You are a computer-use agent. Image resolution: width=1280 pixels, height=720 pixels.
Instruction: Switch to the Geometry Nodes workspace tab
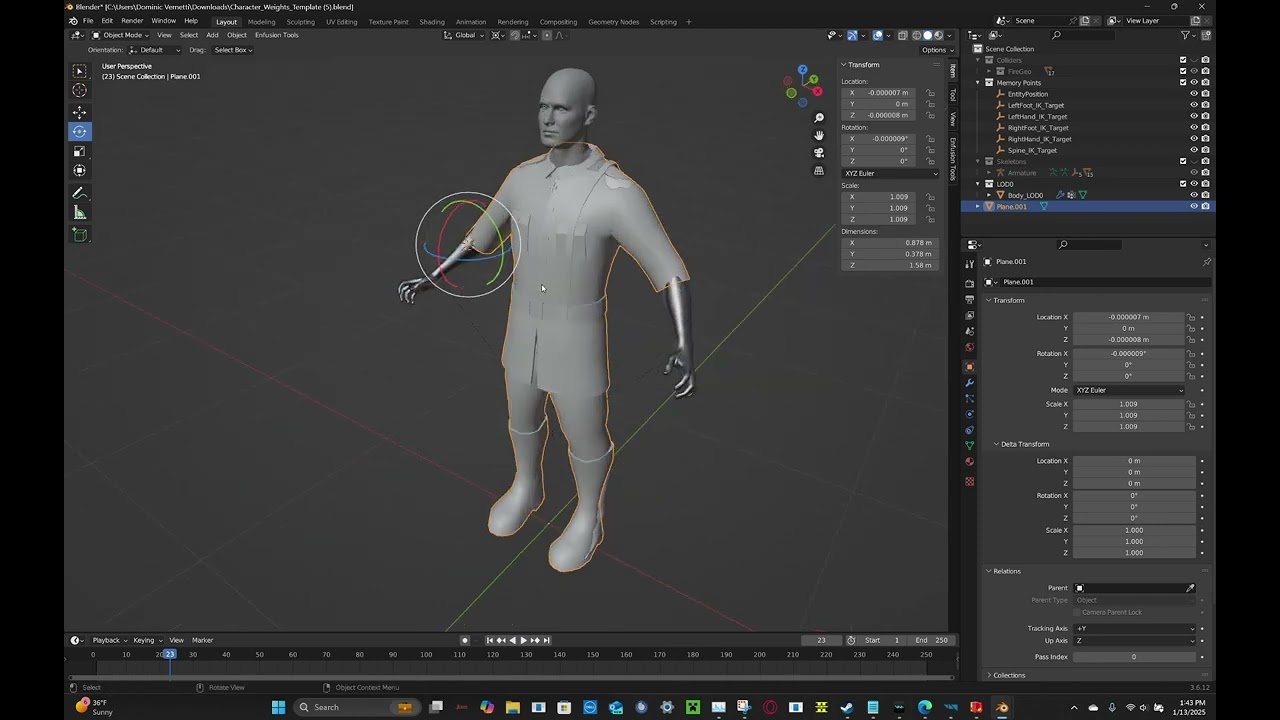point(613,21)
